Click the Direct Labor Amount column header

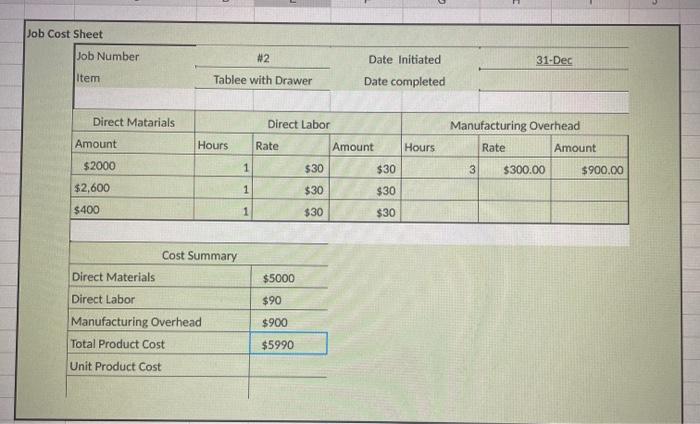[365, 147]
